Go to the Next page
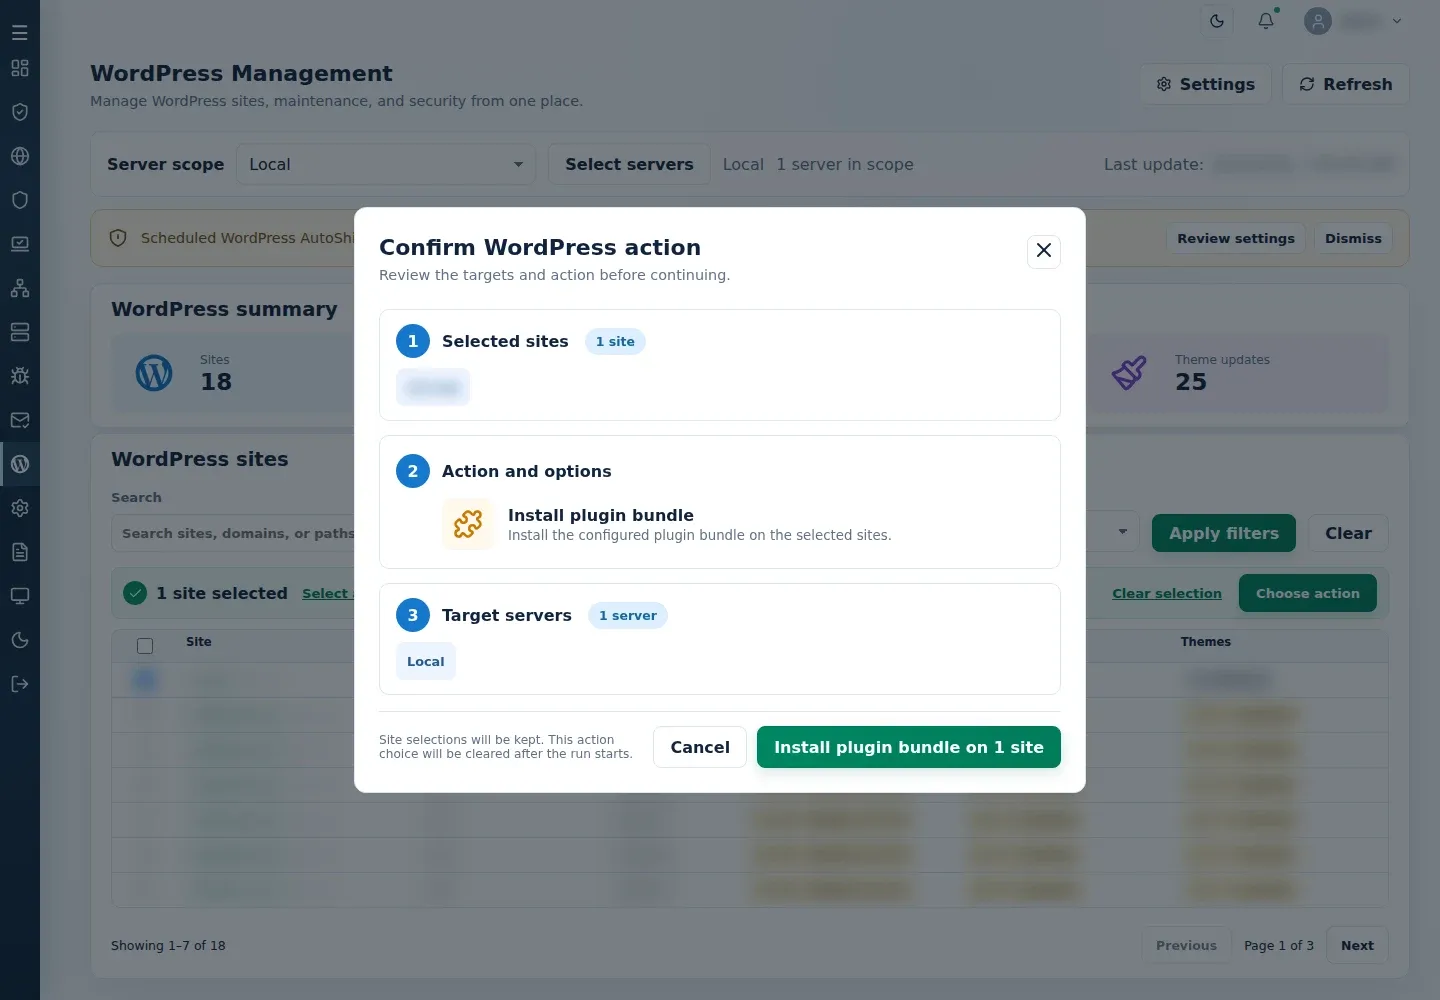The image size is (1440, 1000). pyautogui.click(x=1357, y=945)
